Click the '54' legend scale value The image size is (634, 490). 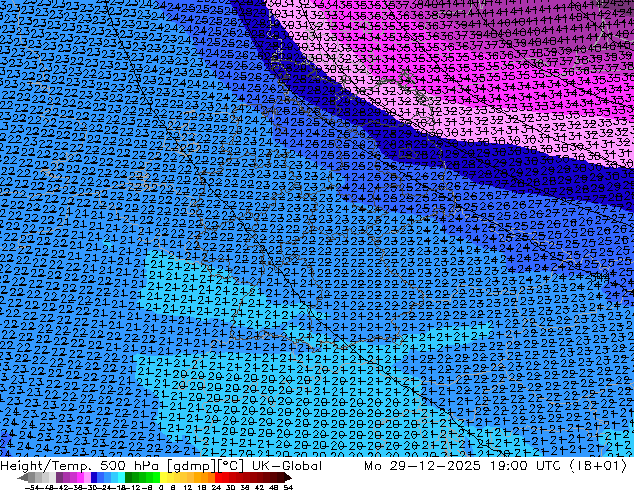tap(288, 487)
